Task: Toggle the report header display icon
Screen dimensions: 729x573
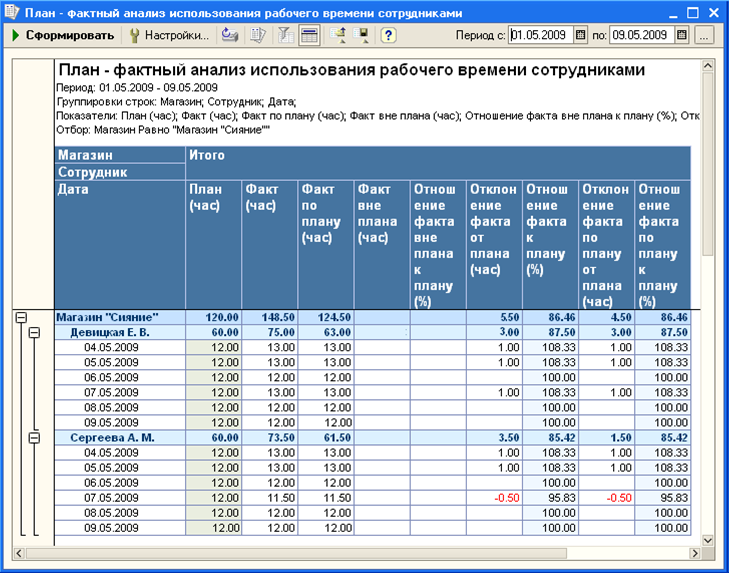Action: (x=309, y=35)
